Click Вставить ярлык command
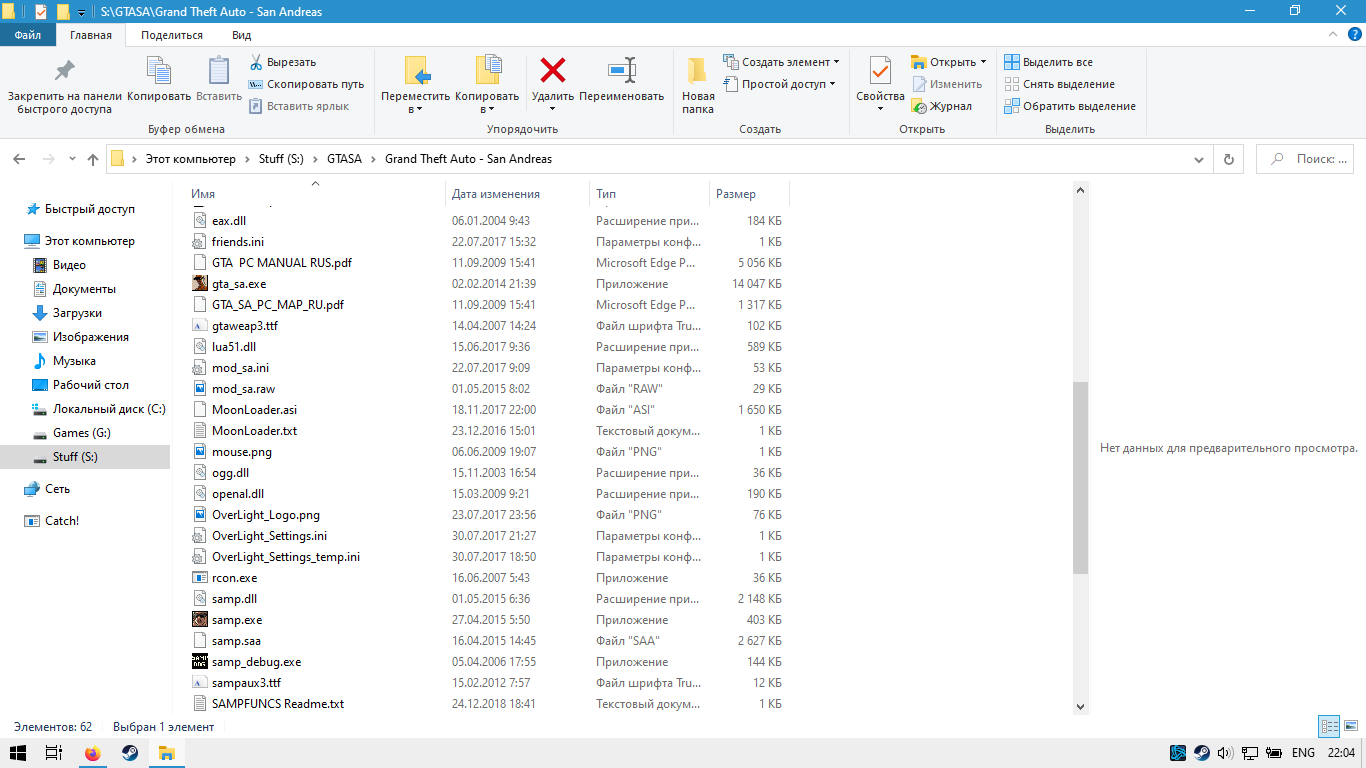Viewport: 1366px width, 768px height. tap(299, 106)
